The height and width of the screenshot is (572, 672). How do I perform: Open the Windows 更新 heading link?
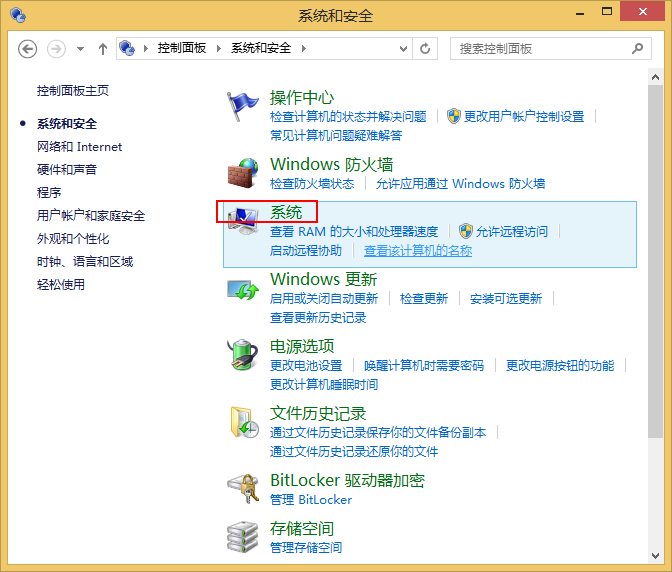pyautogui.click(x=324, y=279)
